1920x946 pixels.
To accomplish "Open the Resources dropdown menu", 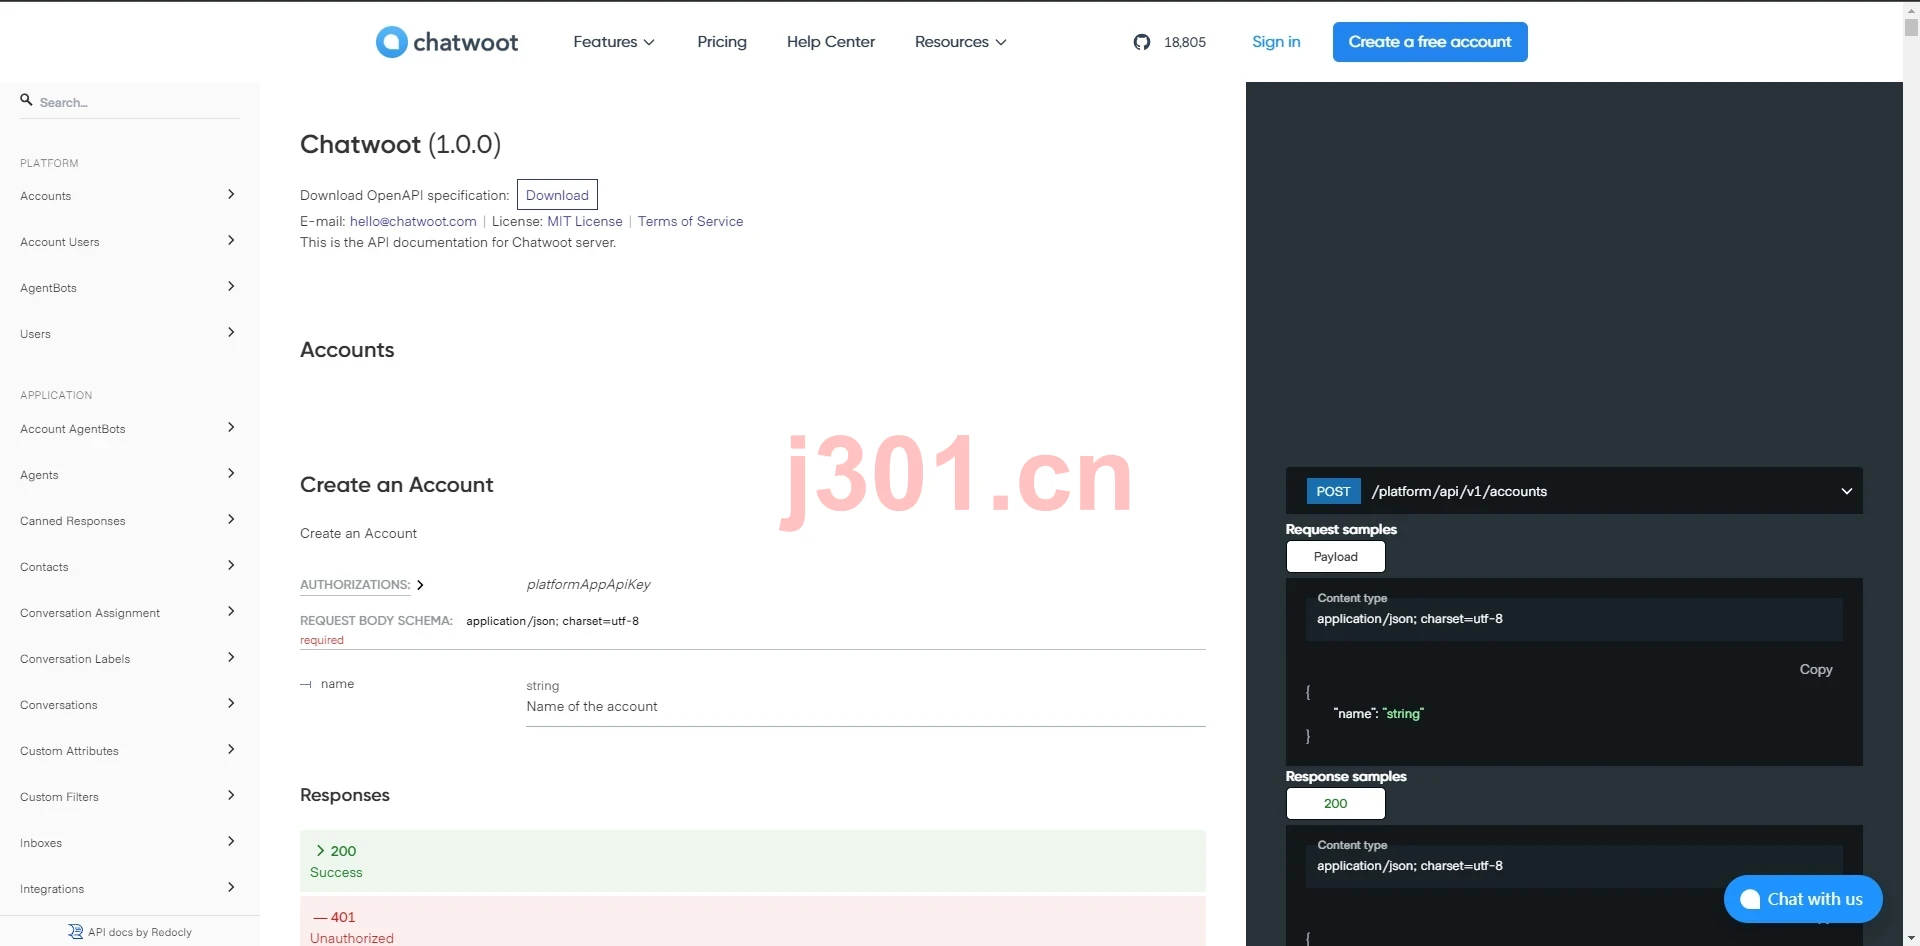I will coord(960,42).
